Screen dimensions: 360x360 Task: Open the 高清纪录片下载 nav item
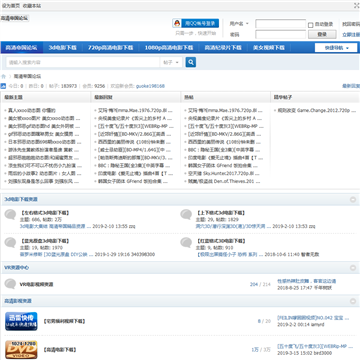[223, 48]
